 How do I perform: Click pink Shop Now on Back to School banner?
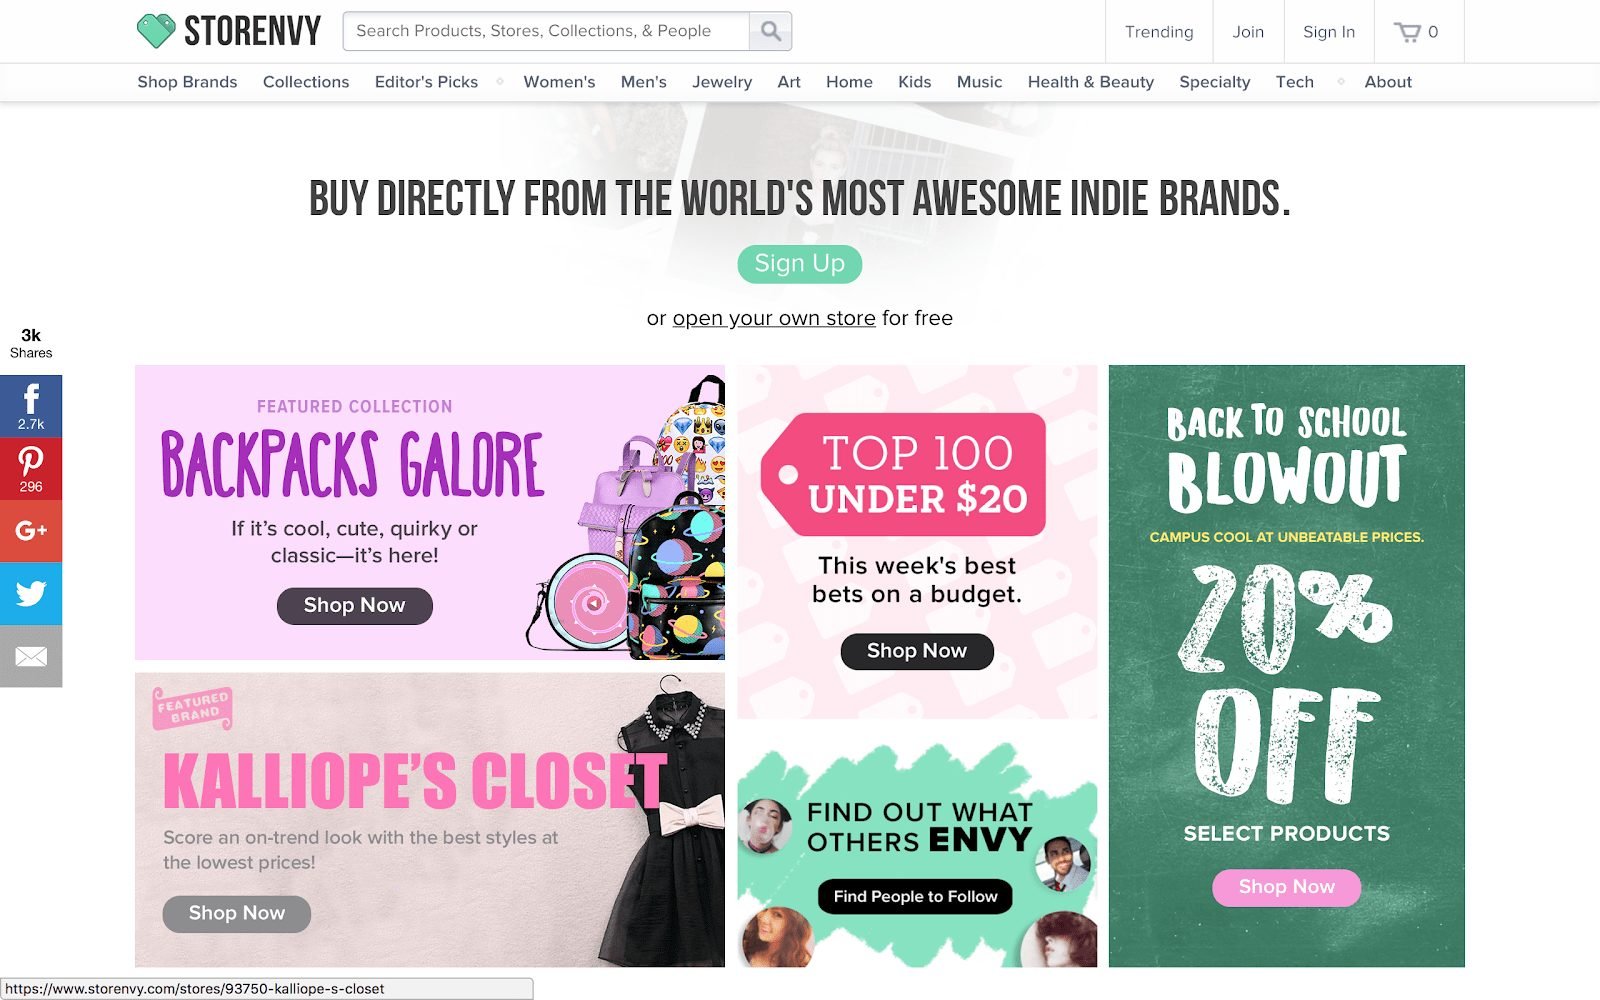(x=1287, y=887)
